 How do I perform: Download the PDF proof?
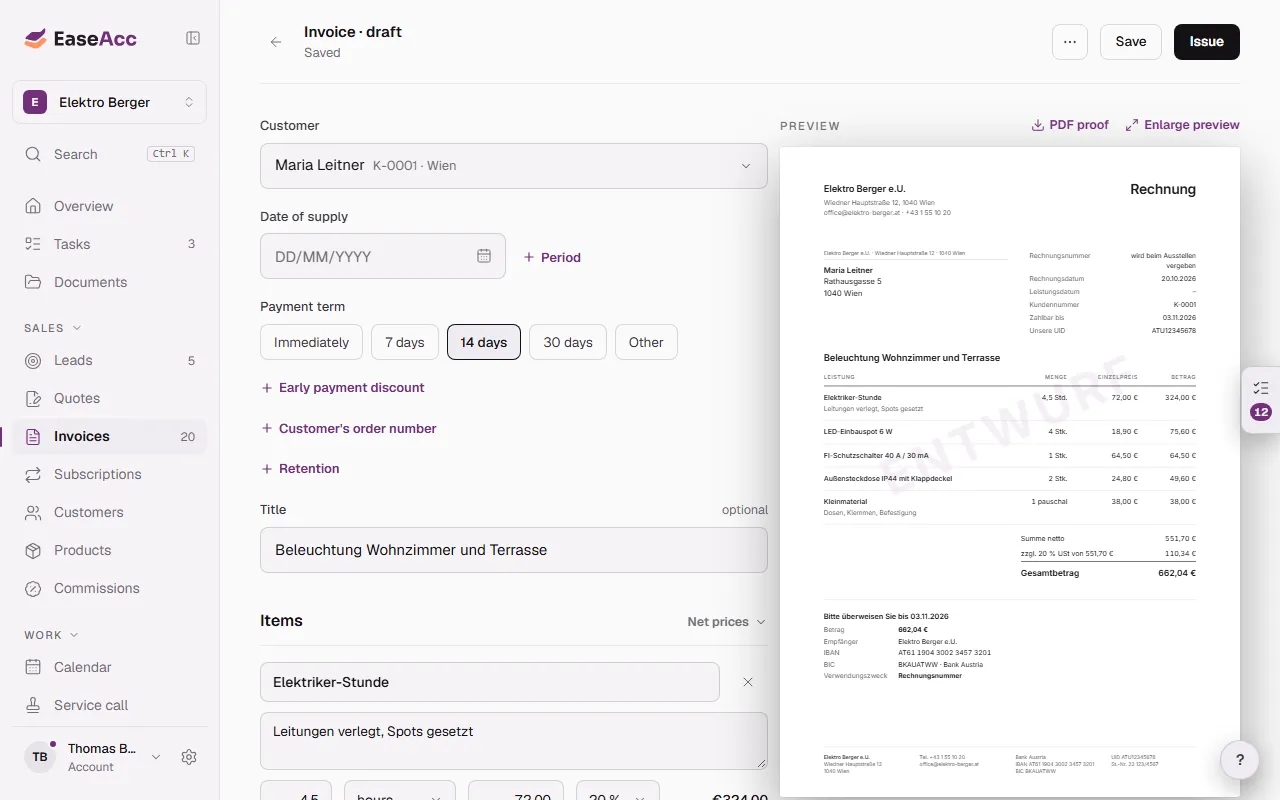coord(1070,125)
